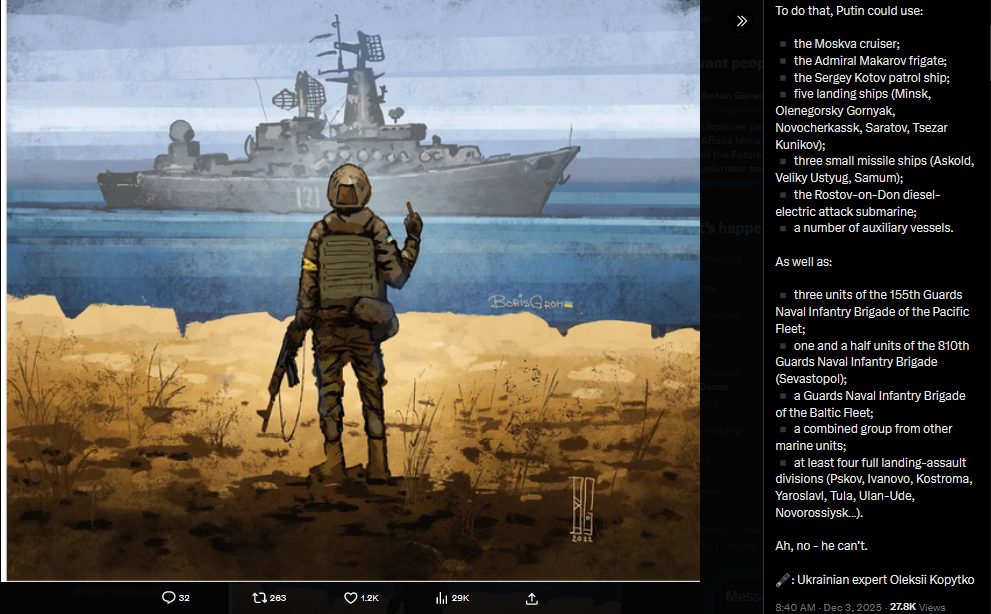Select bullet 'a combined group from other marine units'
The height and width of the screenshot is (614, 991).
coord(863,437)
